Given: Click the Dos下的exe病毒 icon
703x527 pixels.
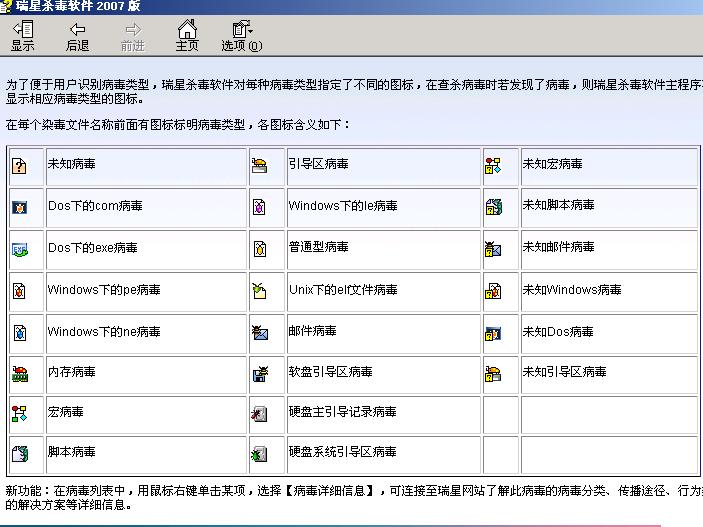Looking at the screenshot, I should (x=20, y=249).
